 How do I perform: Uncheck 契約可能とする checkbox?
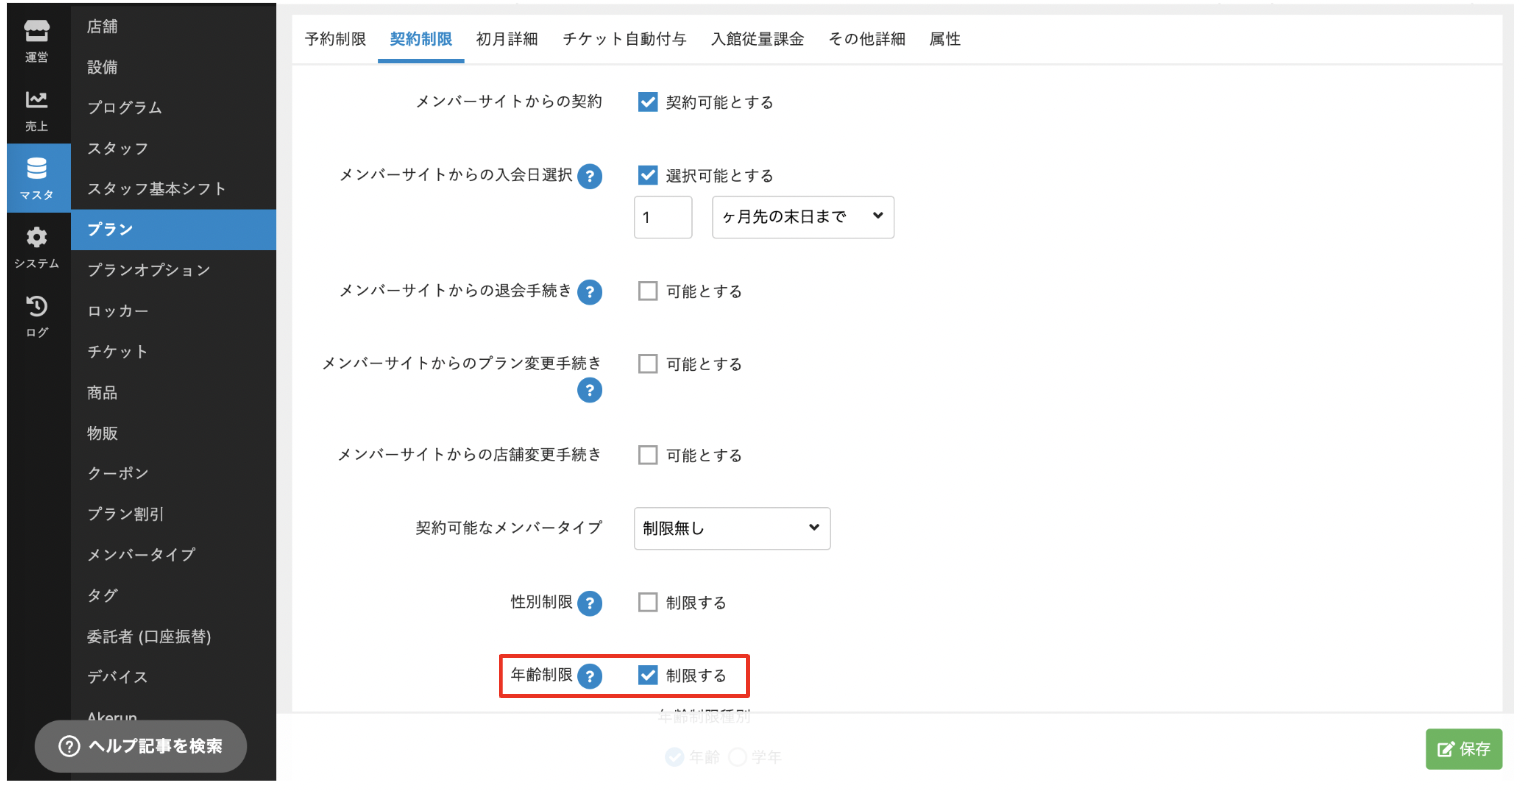click(648, 102)
